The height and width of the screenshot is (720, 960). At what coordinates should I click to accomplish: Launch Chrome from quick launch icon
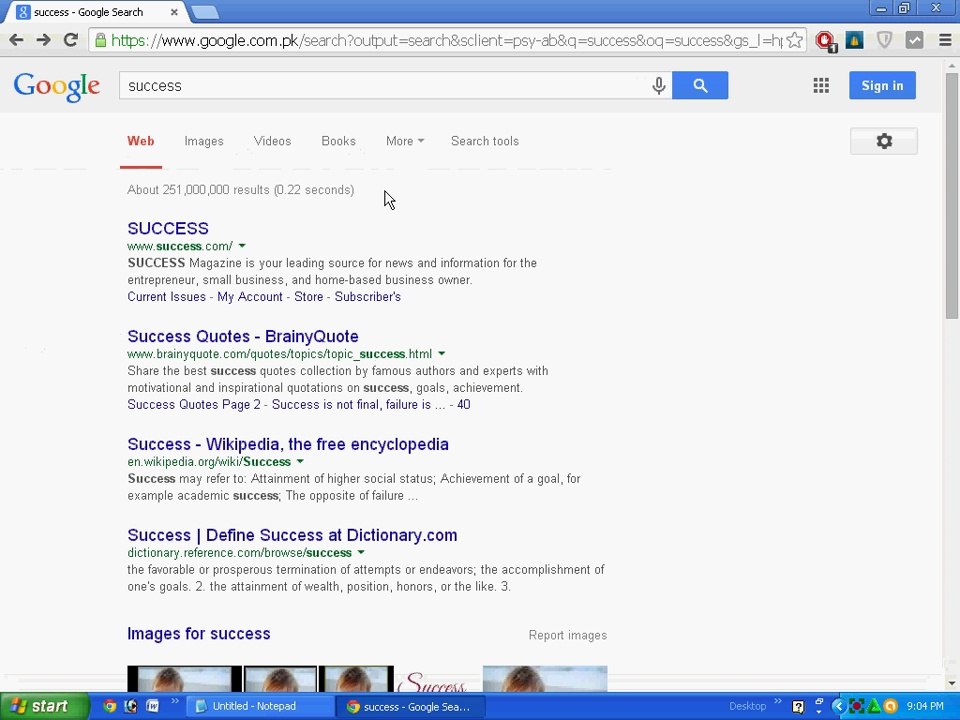pos(109,706)
